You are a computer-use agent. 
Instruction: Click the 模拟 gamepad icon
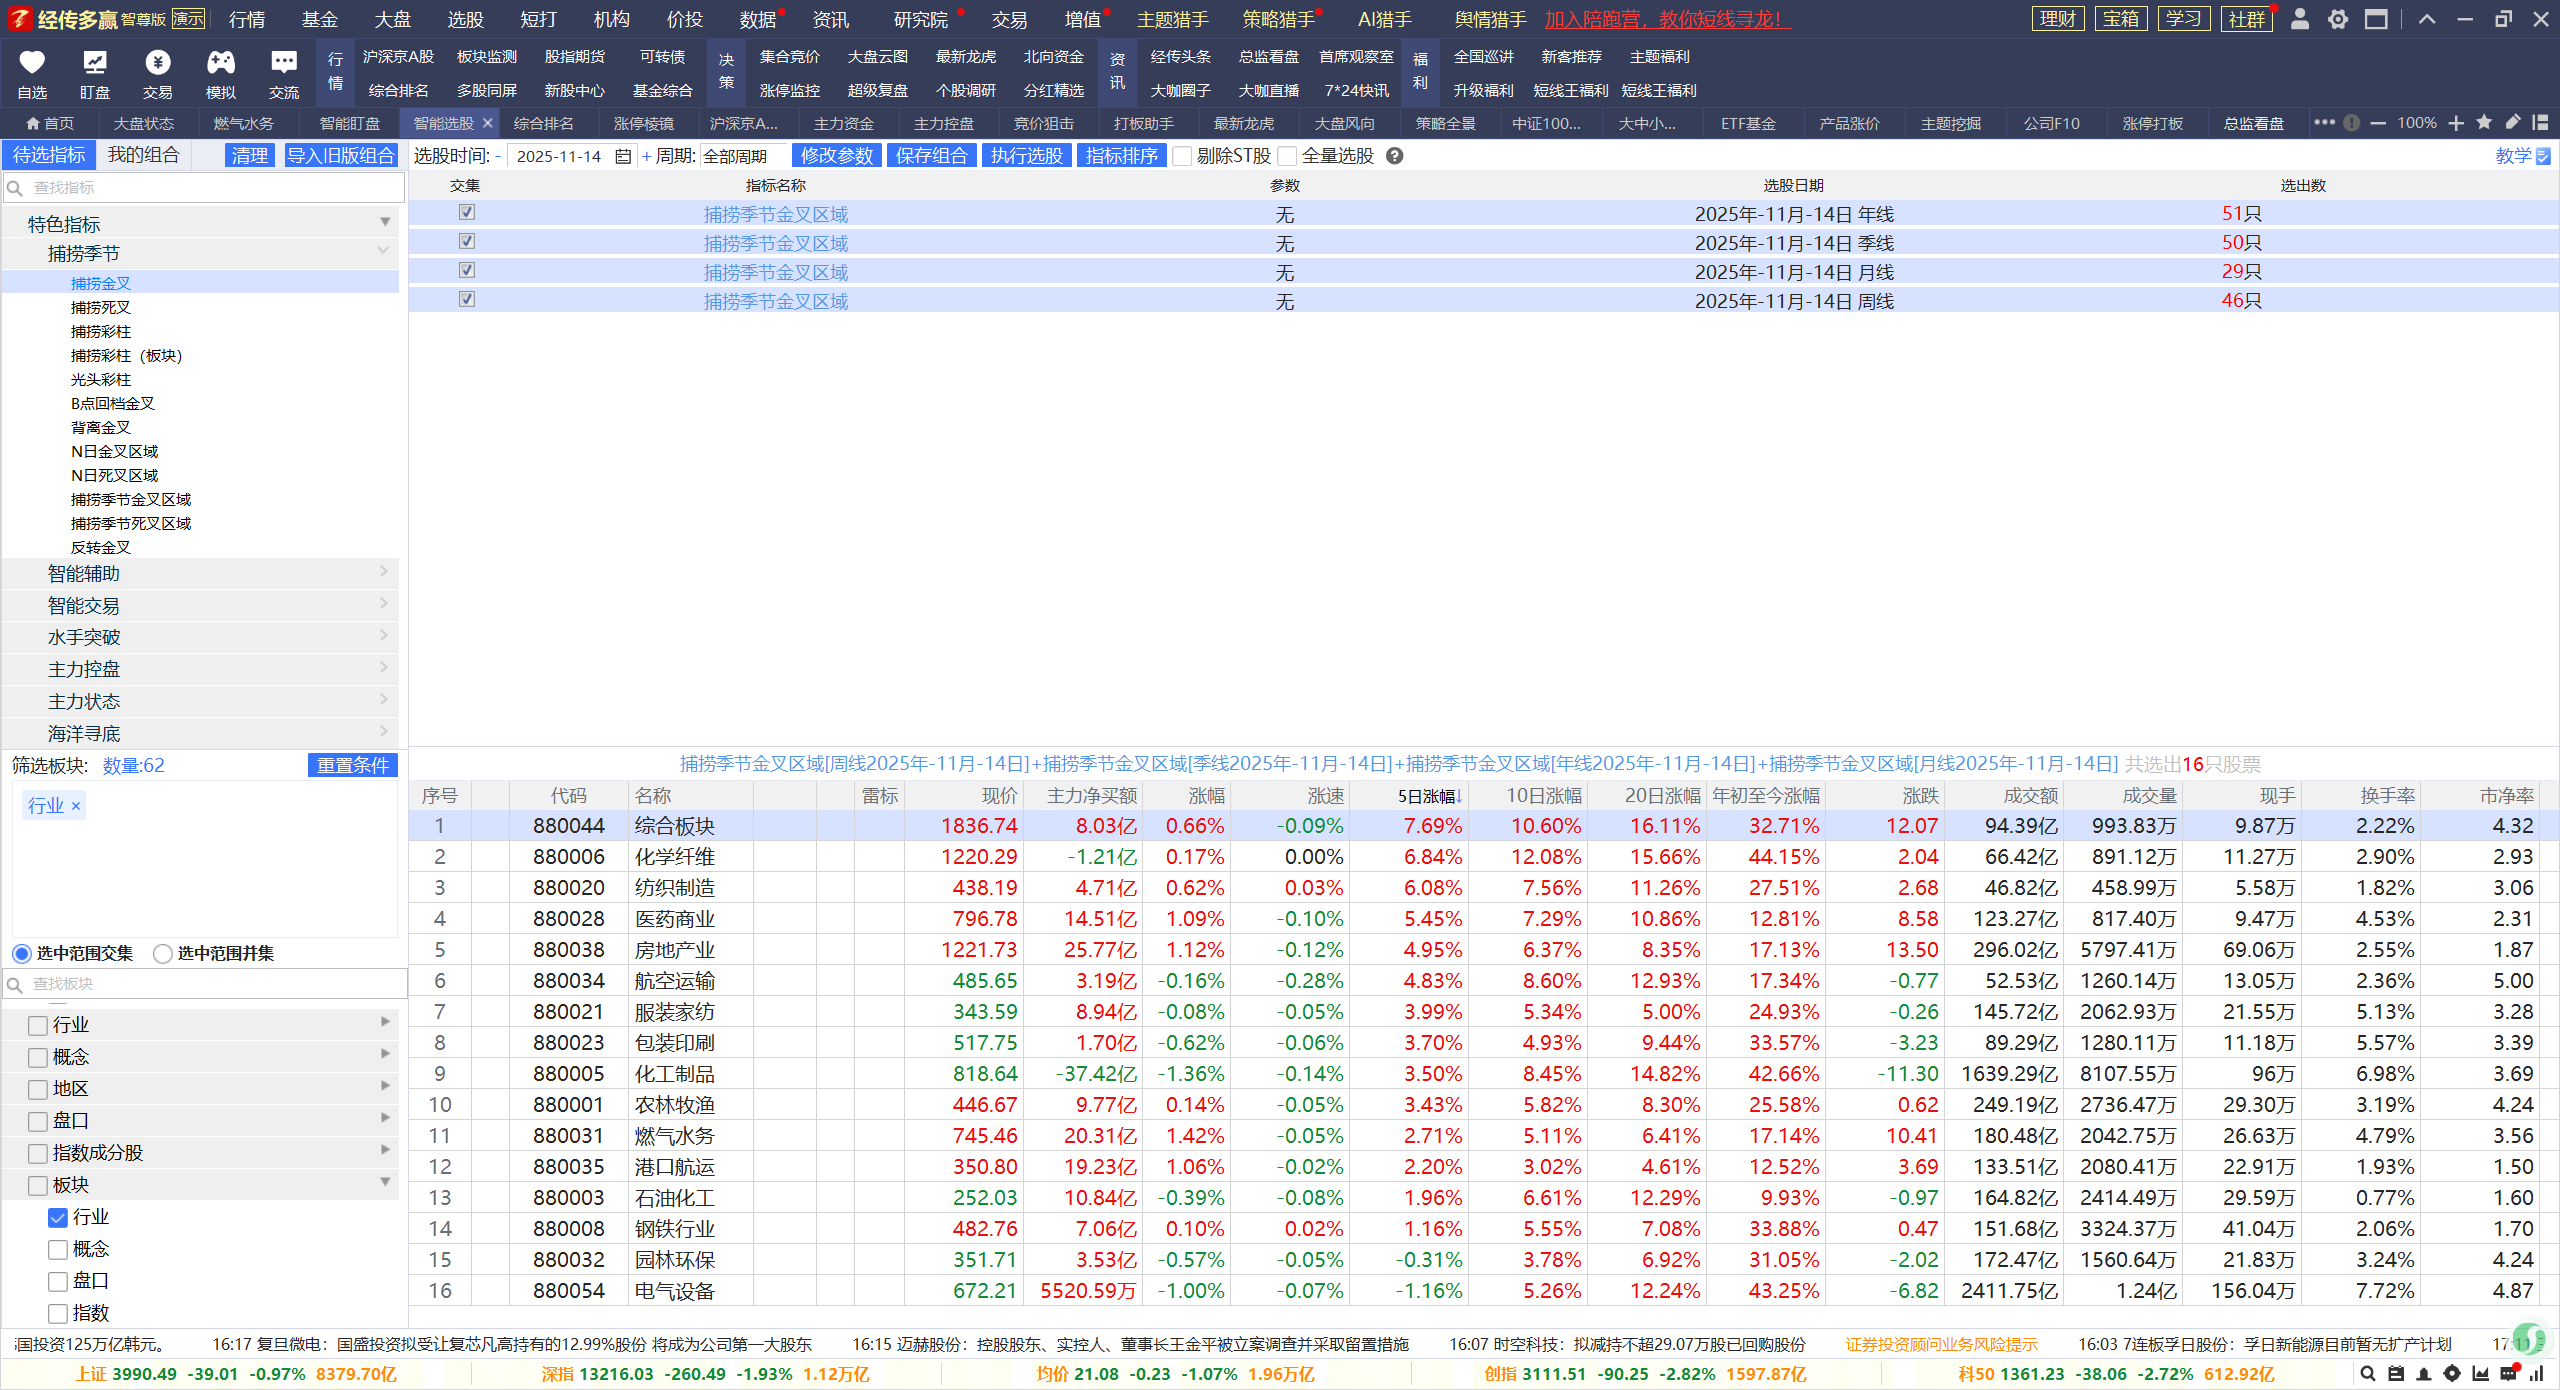point(220,63)
